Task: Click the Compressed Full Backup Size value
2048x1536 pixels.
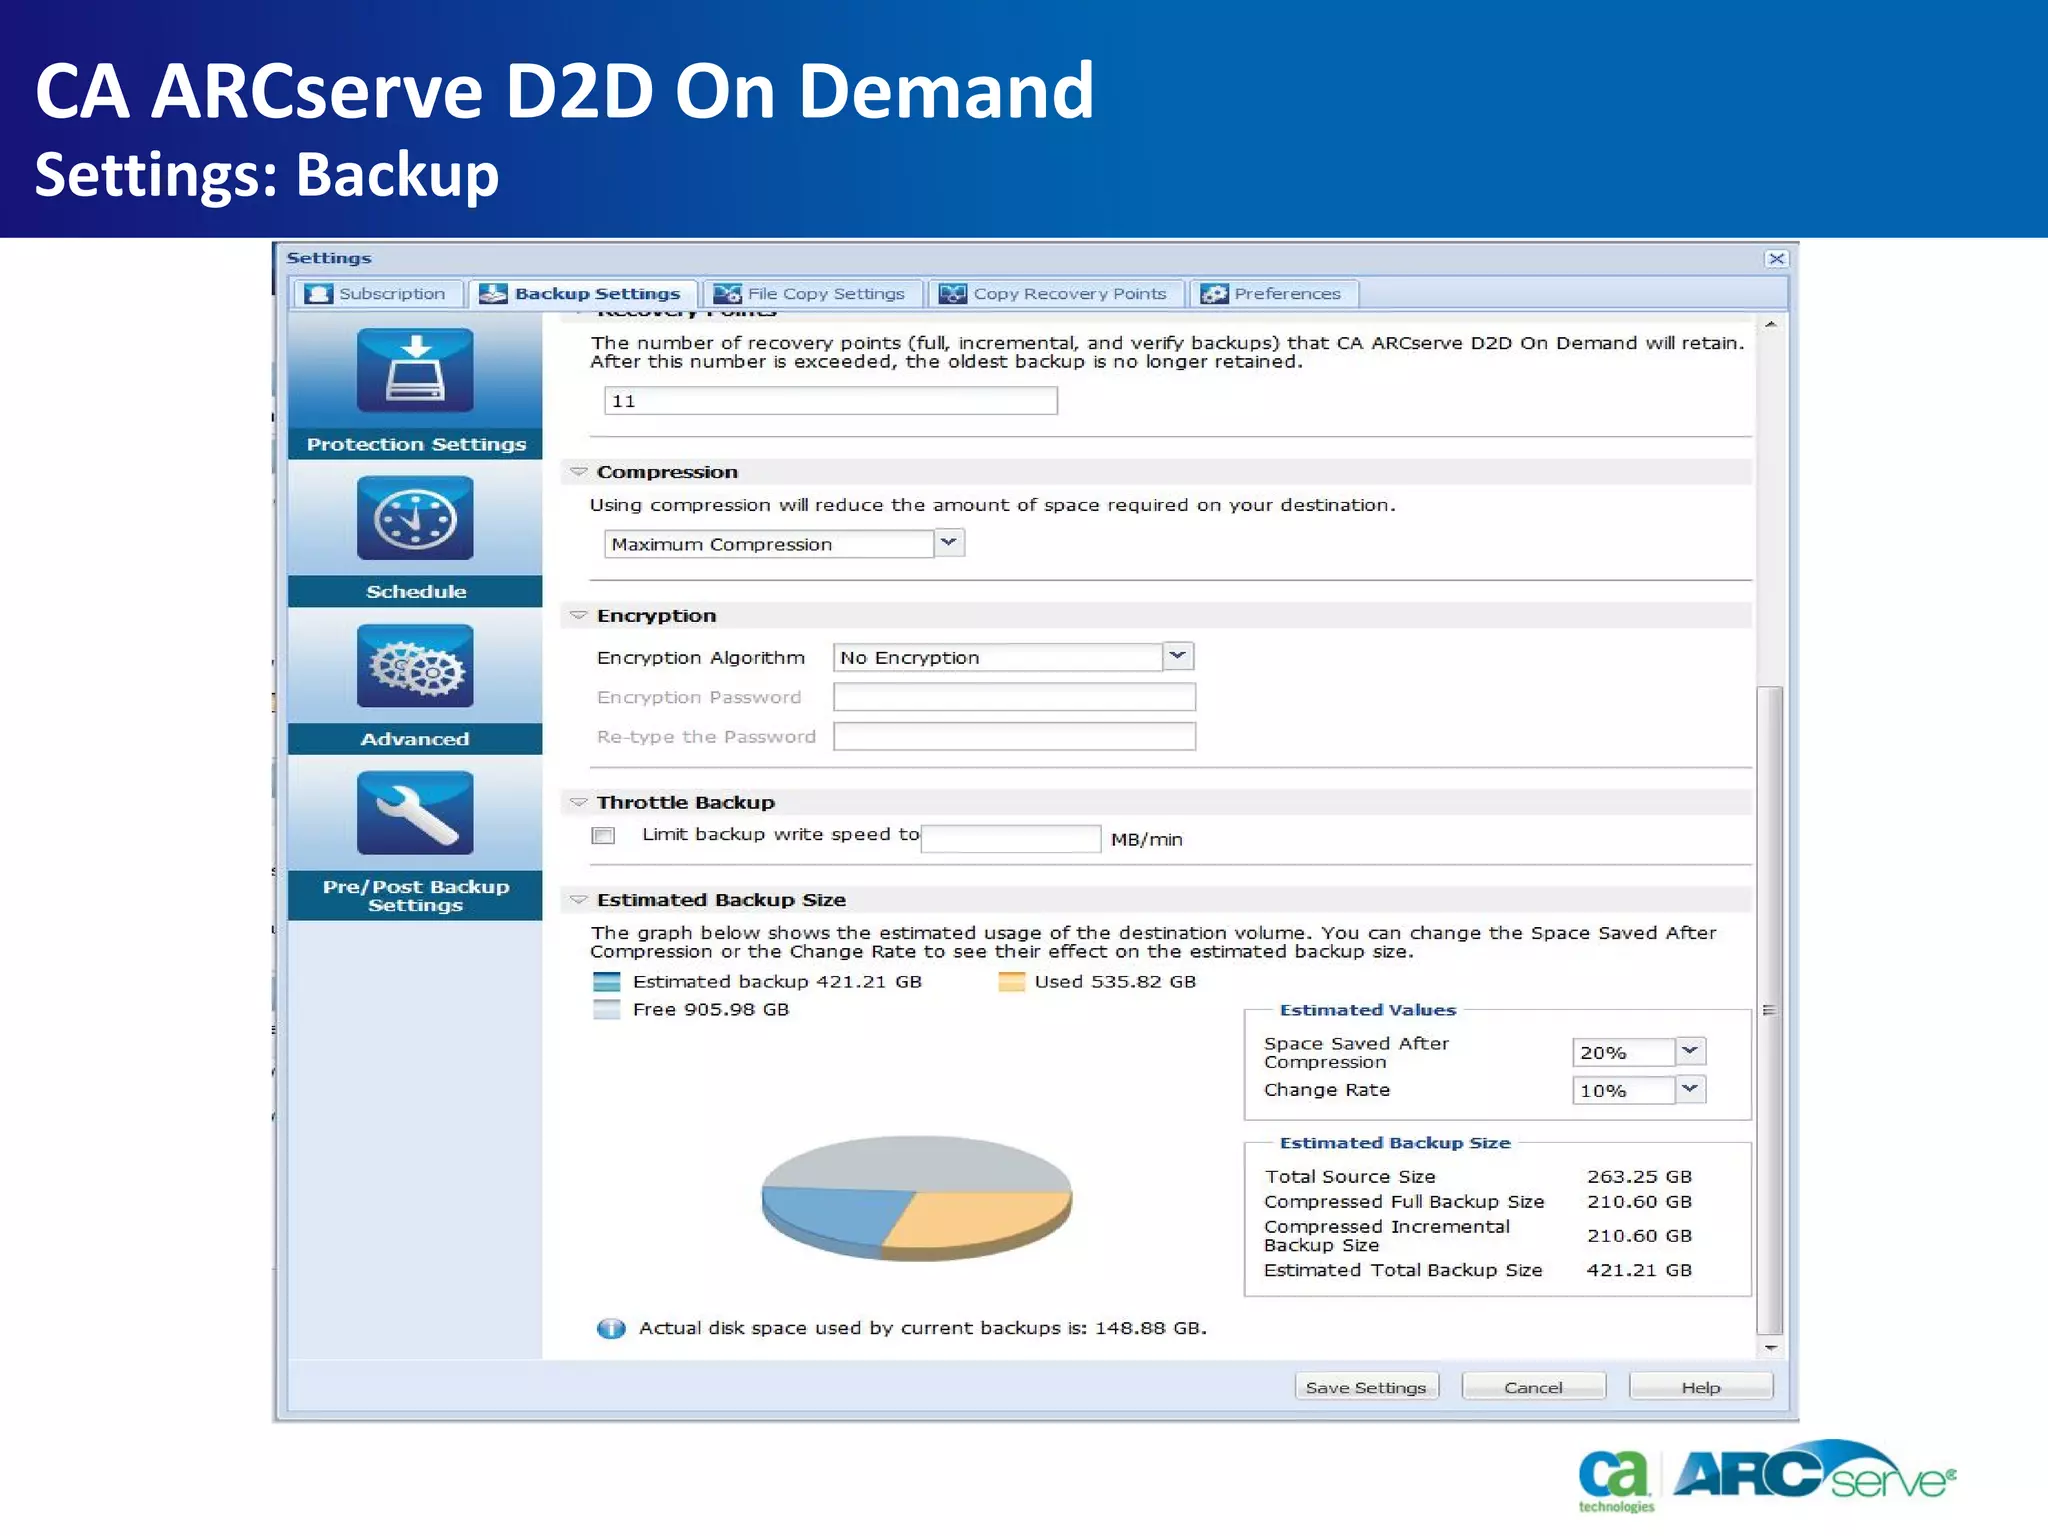Action: (1639, 1202)
